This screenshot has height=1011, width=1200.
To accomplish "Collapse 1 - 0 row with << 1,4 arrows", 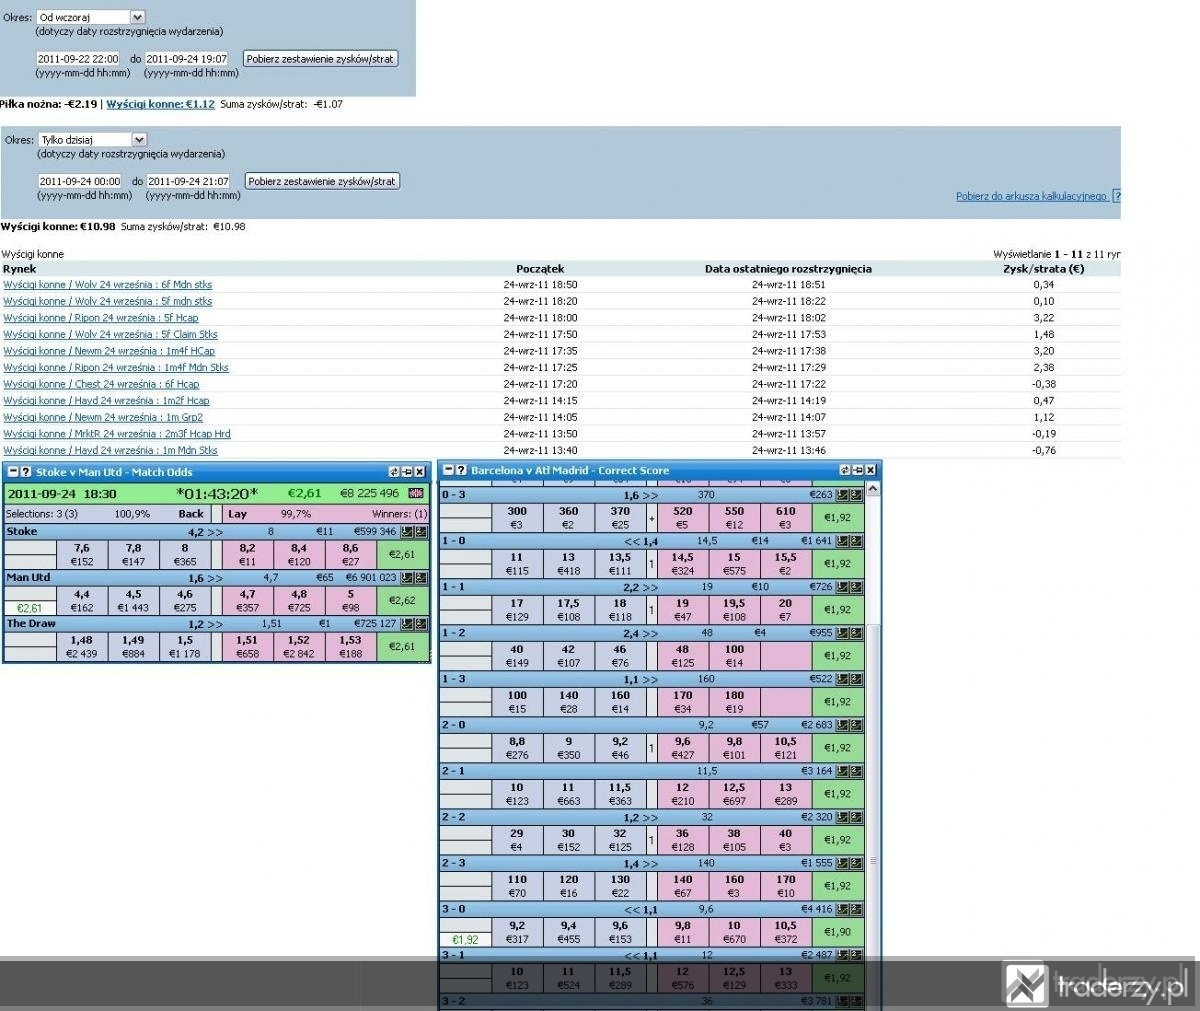I will (640, 541).
